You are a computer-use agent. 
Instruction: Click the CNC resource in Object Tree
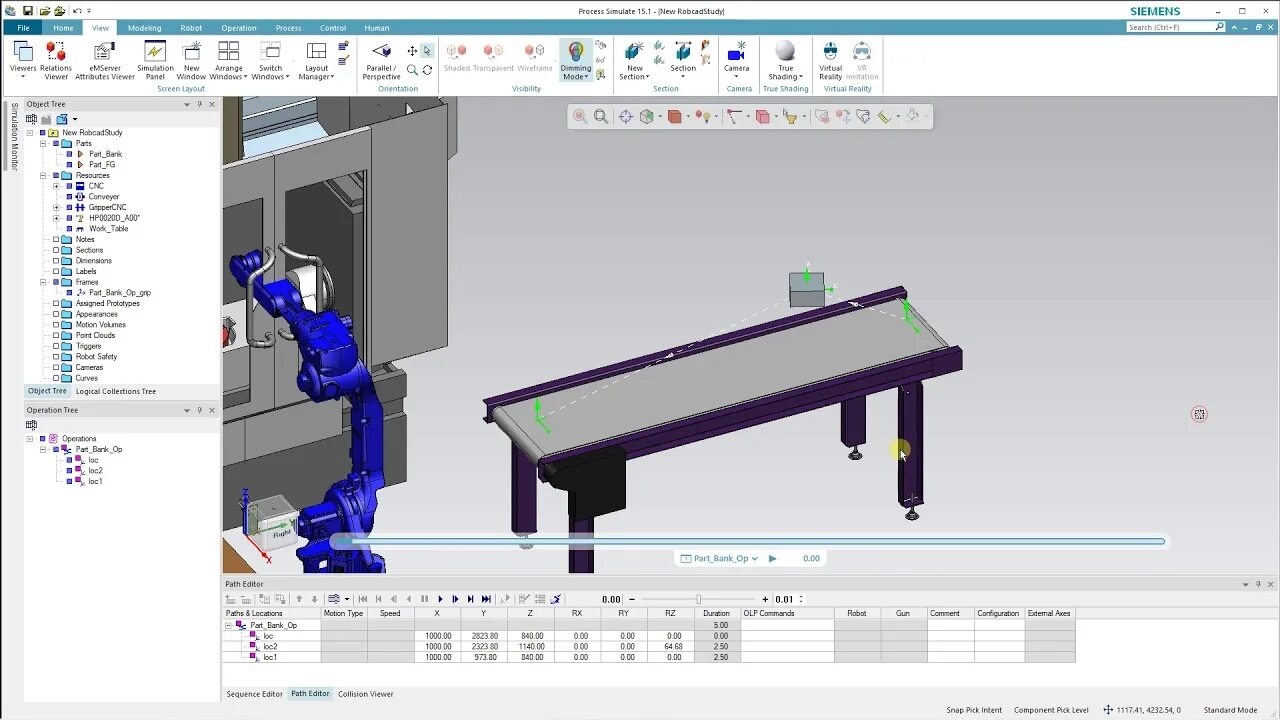pos(96,186)
